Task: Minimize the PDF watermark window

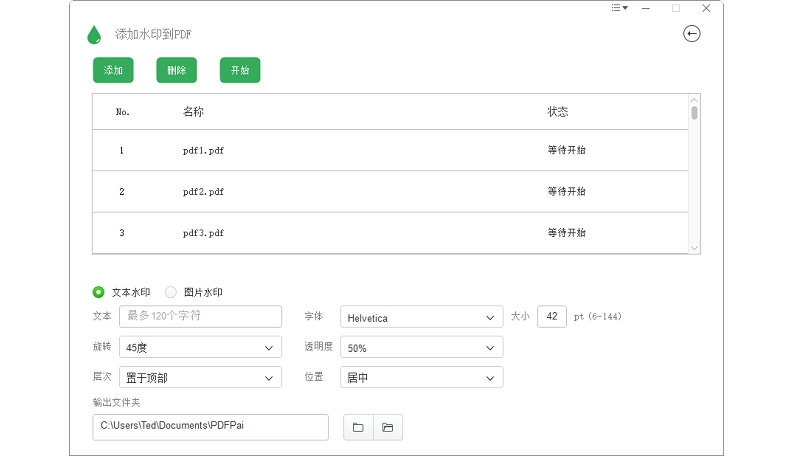Action: [648, 8]
